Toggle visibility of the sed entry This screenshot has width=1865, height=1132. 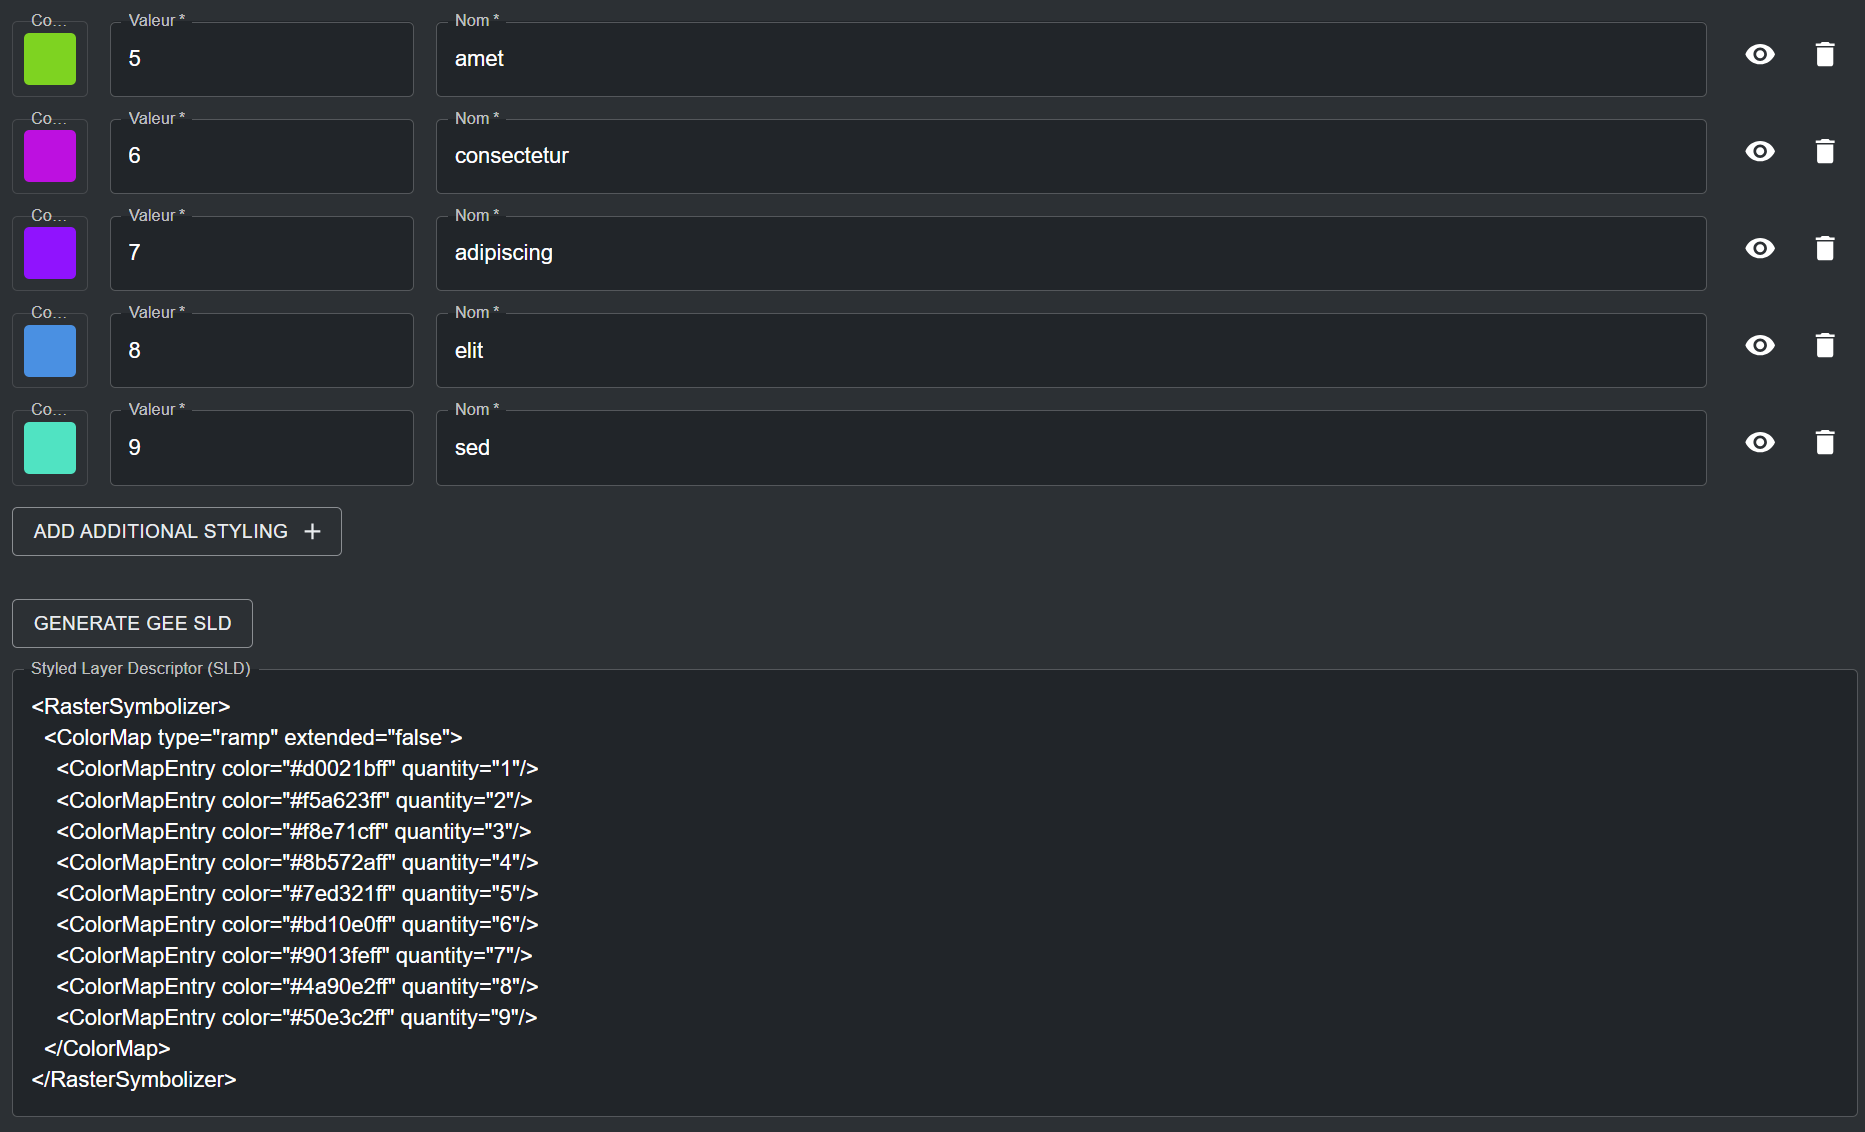coord(1759,443)
